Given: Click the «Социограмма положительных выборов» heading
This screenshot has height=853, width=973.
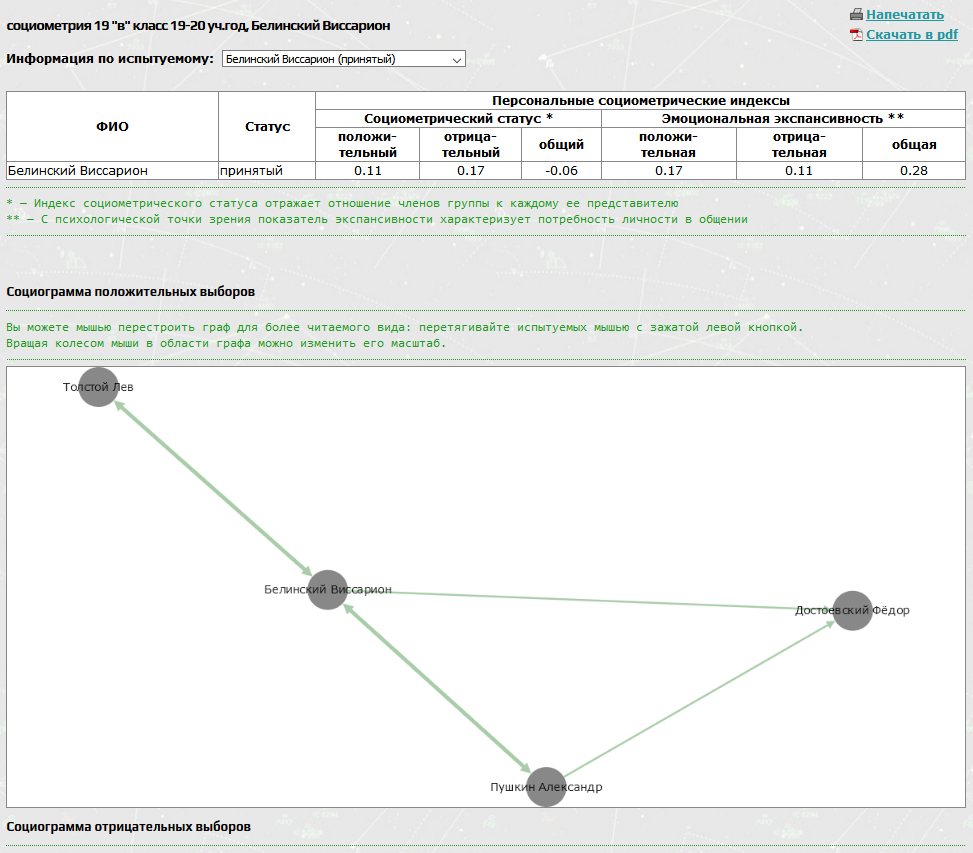Looking at the screenshot, I should pyautogui.click(x=130, y=292).
